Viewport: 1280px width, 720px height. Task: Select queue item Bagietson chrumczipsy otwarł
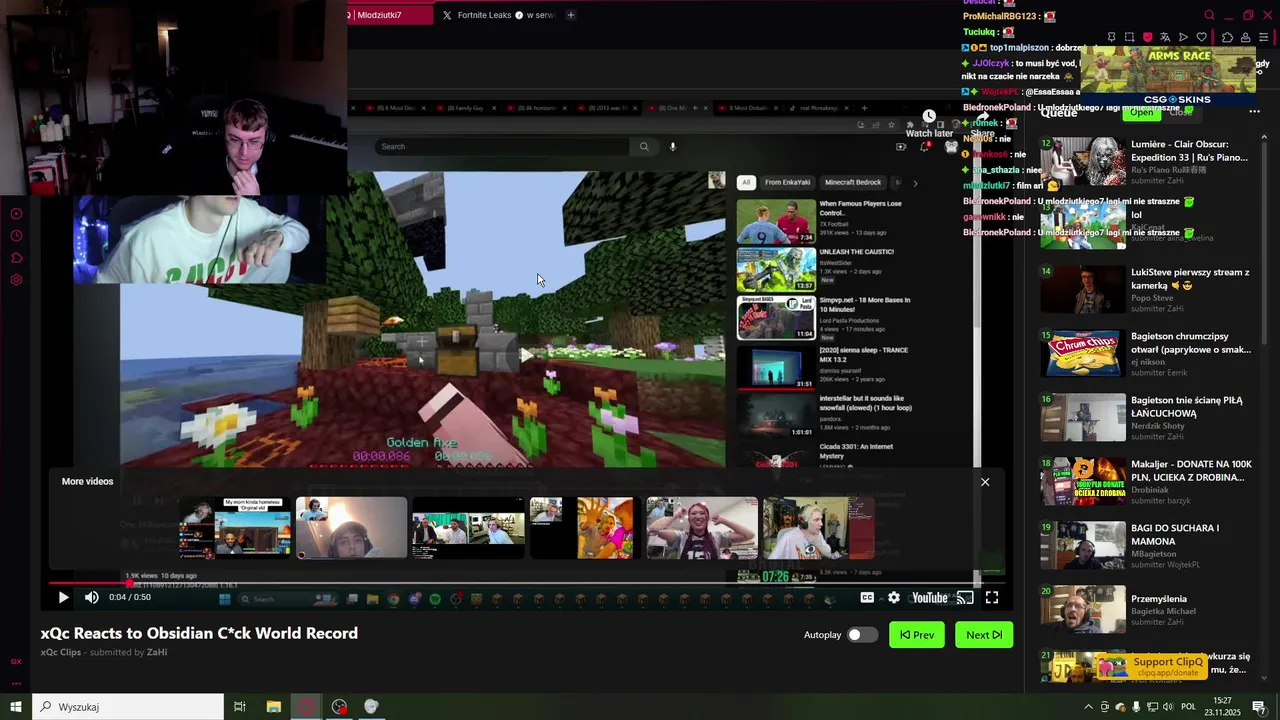coord(1147,353)
